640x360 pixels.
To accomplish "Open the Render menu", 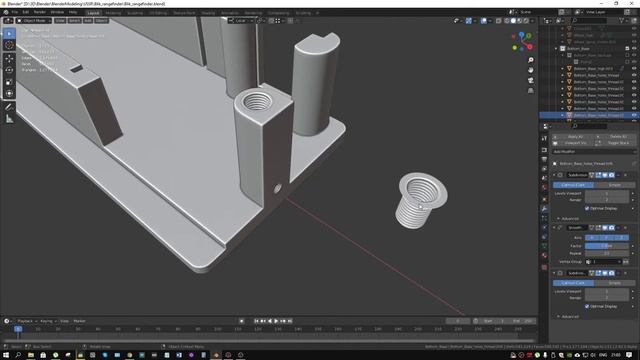I will coord(40,12).
